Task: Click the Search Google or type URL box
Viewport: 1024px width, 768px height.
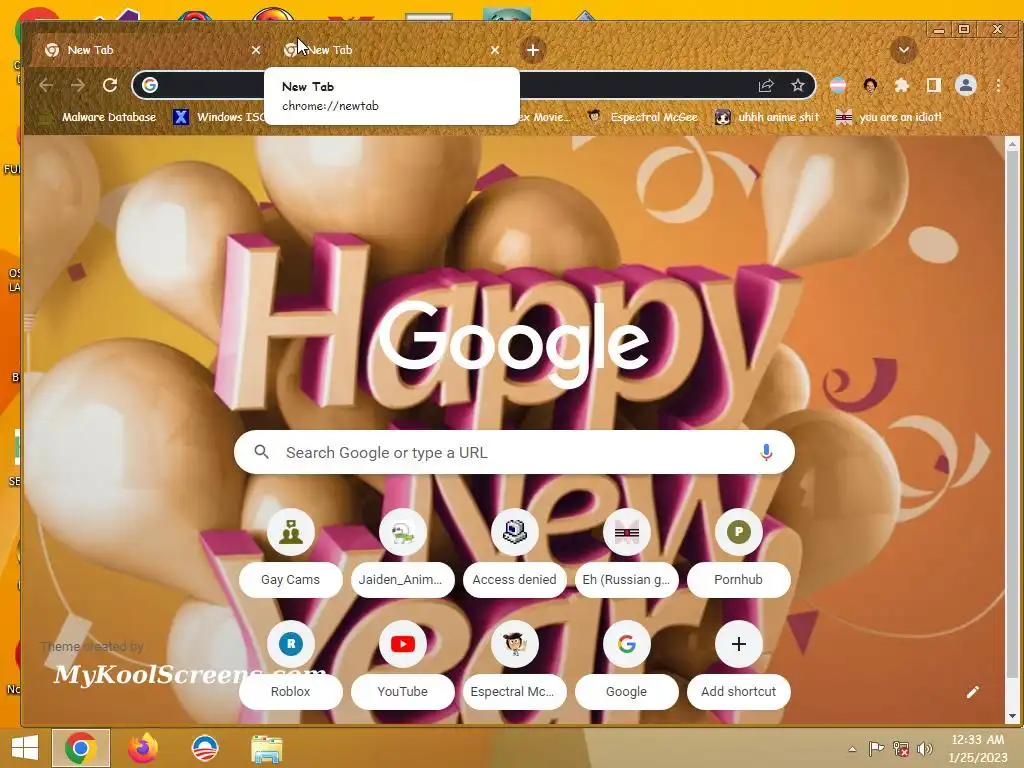Action: click(514, 452)
